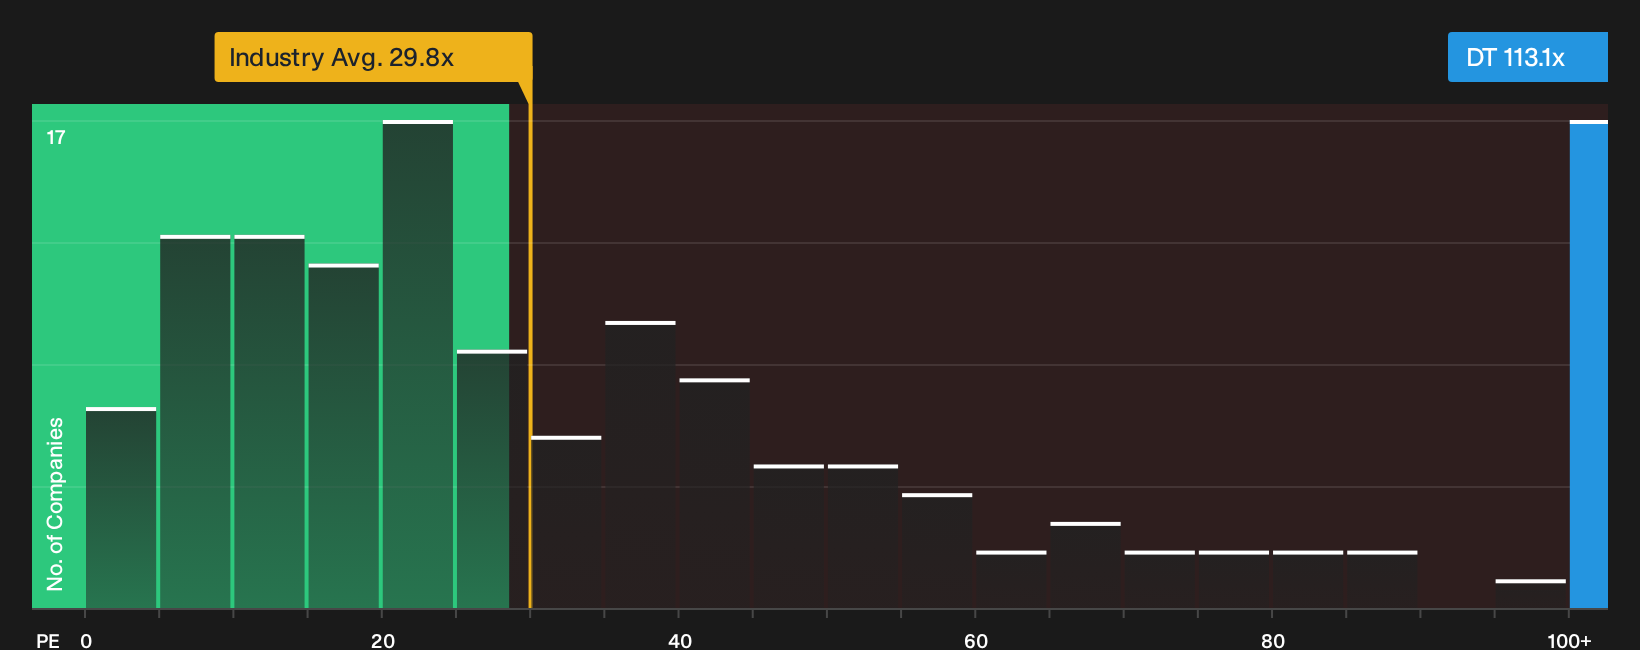Image resolution: width=1640 pixels, height=650 pixels.
Task: Click the histogram bar for PE 50-55
Action: (x=863, y=536)
